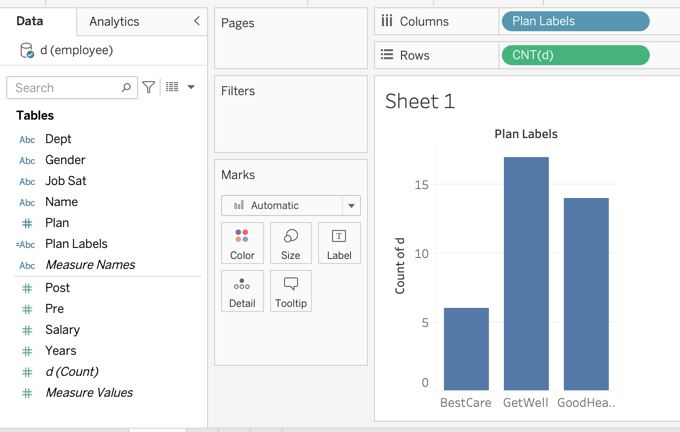Viewport: 680px width, 432px height.
Task: Open the view options dropdown arrow
Action: tap(191, 88)
